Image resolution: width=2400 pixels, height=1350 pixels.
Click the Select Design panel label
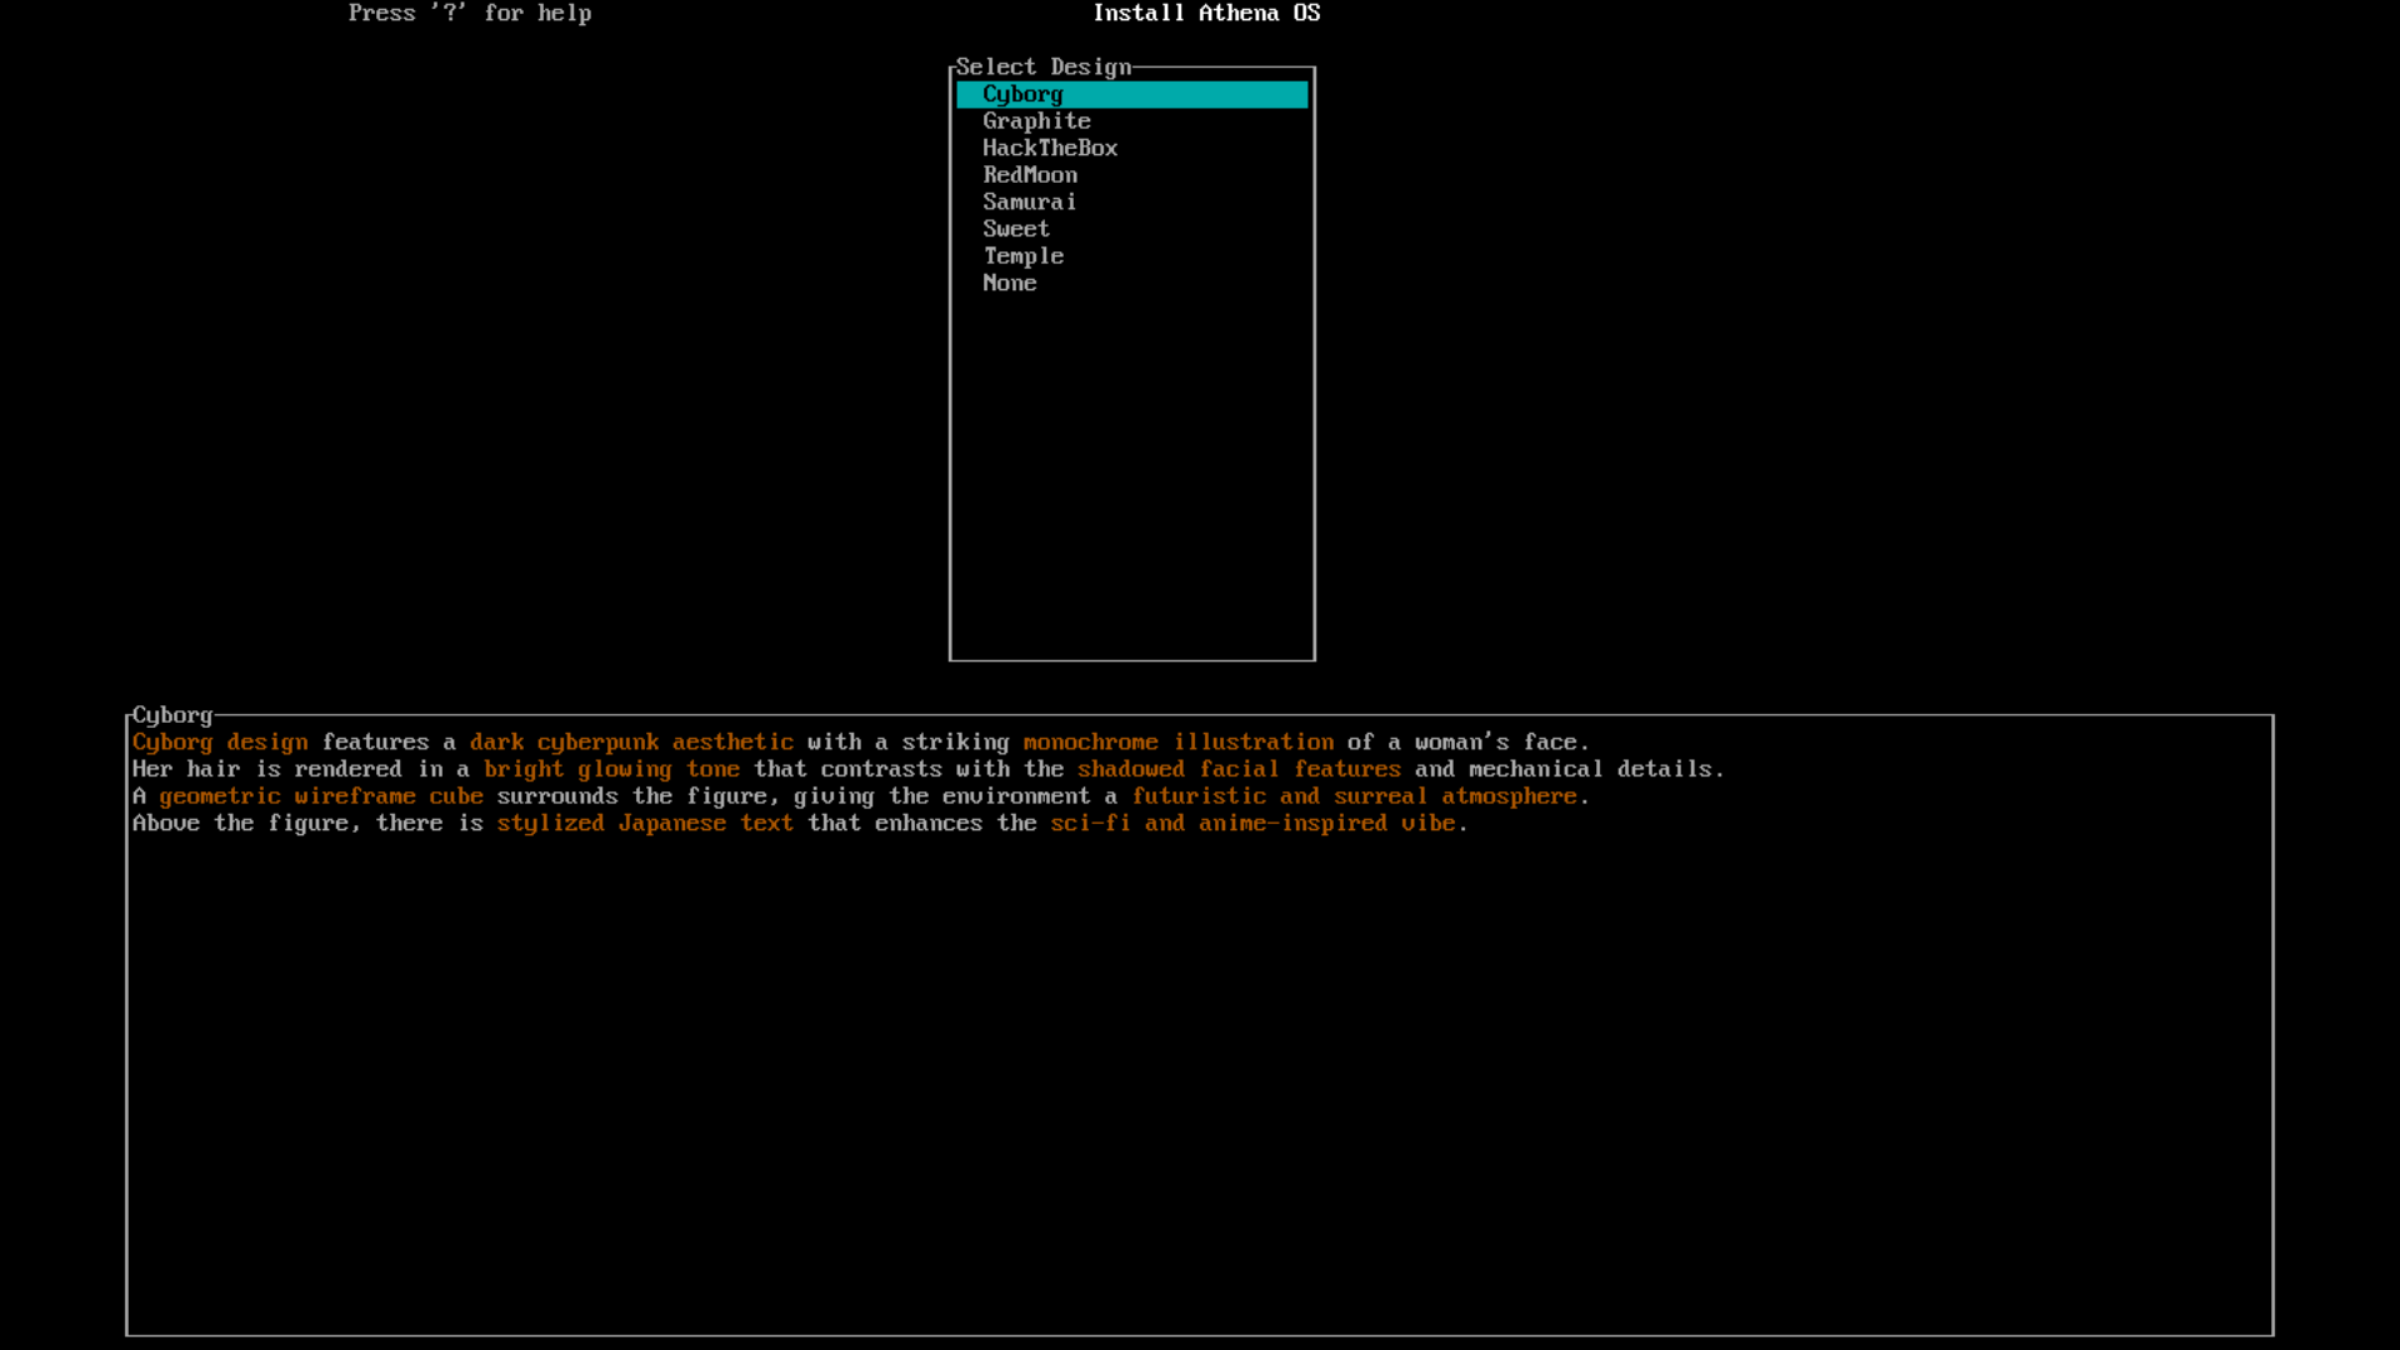[1043, 67]
